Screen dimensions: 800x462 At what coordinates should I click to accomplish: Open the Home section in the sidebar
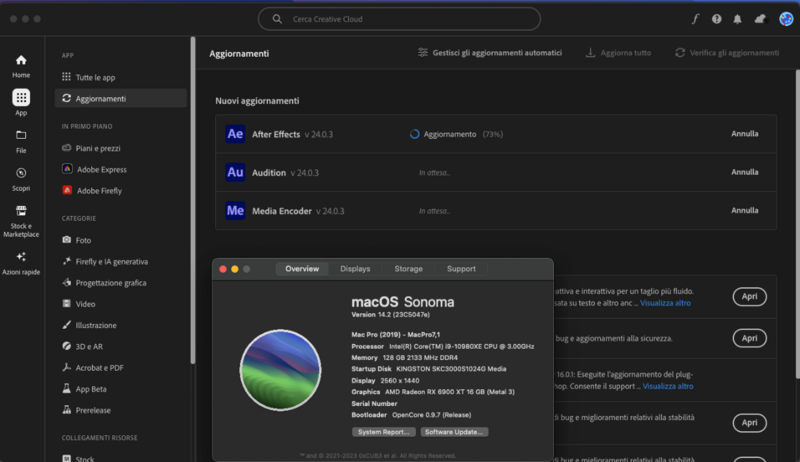pos(21,65)
